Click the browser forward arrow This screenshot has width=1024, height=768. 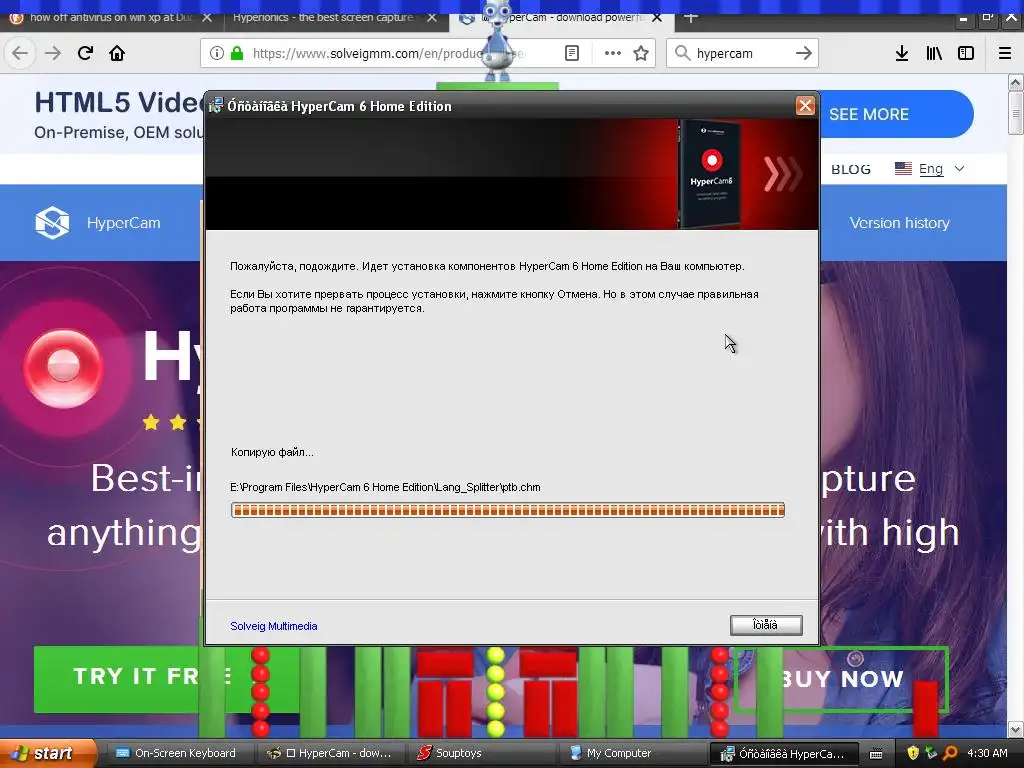53,53
